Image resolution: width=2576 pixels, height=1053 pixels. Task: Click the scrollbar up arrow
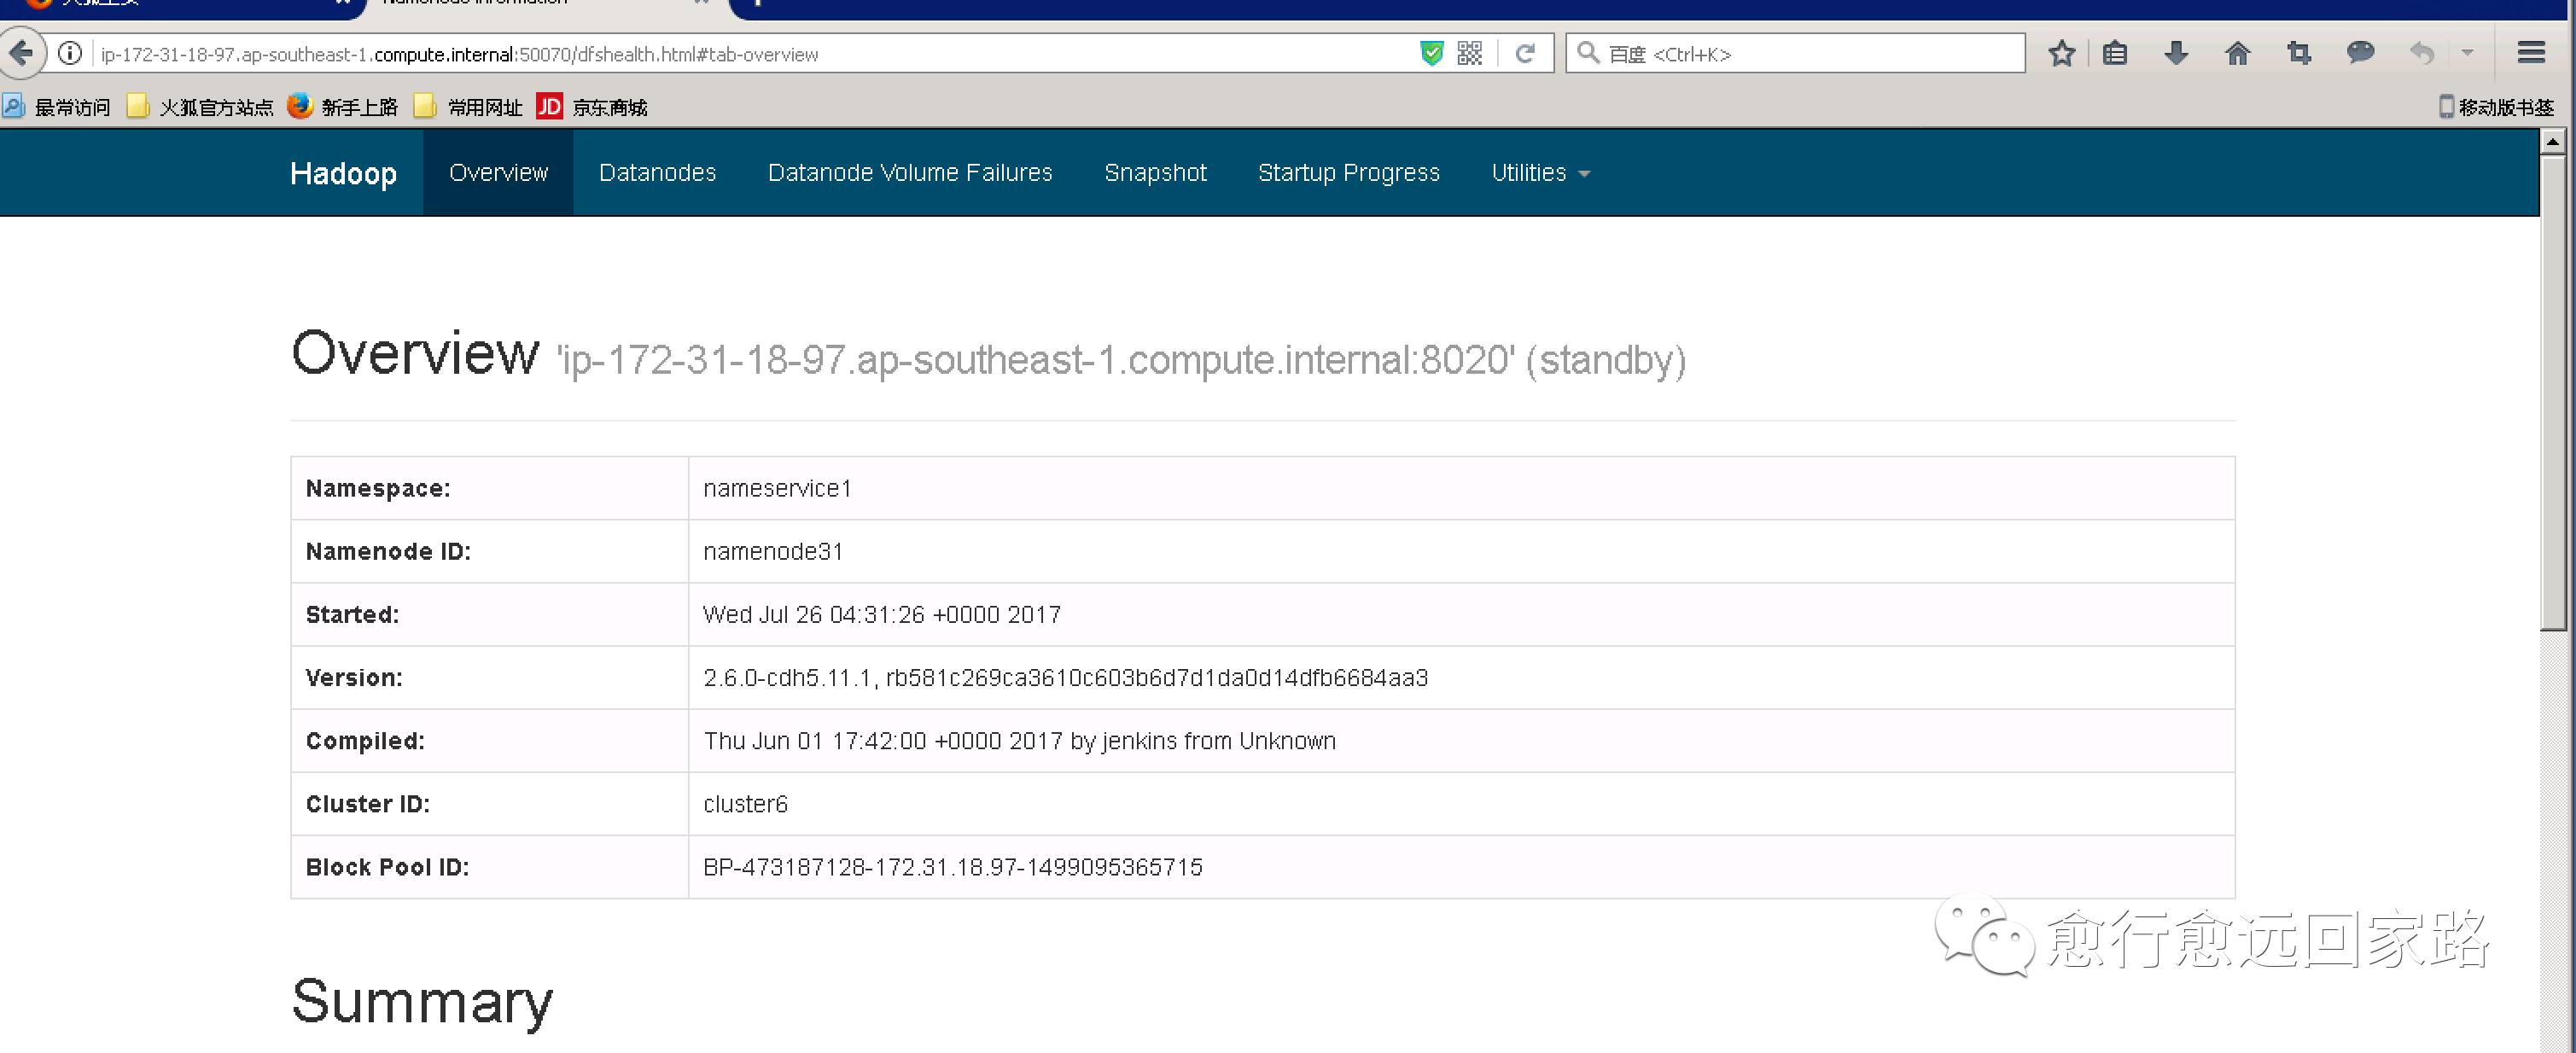tap(2553, 142)
